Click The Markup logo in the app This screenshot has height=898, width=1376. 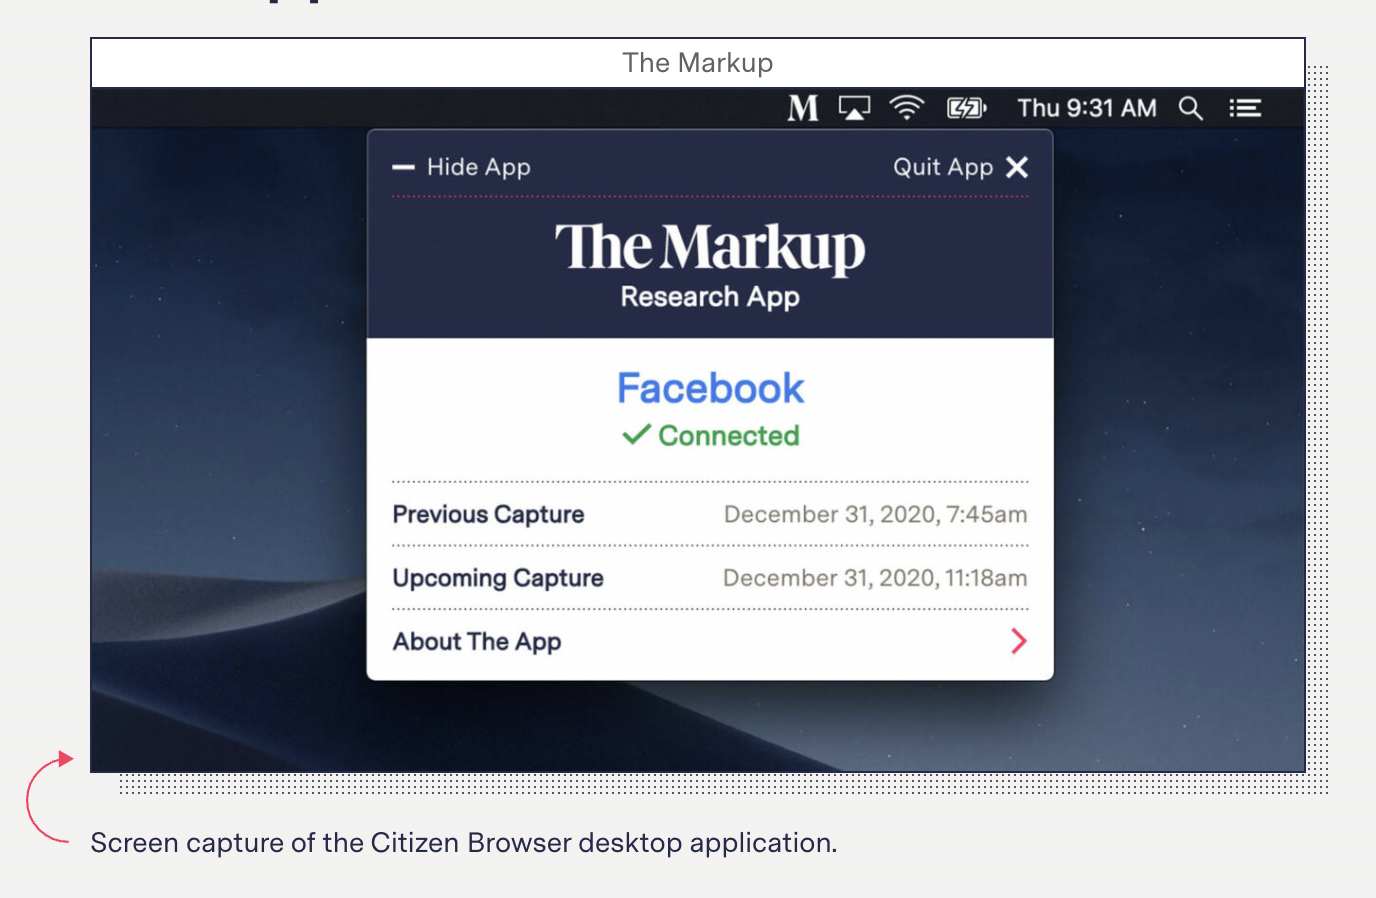coord(710,248)
